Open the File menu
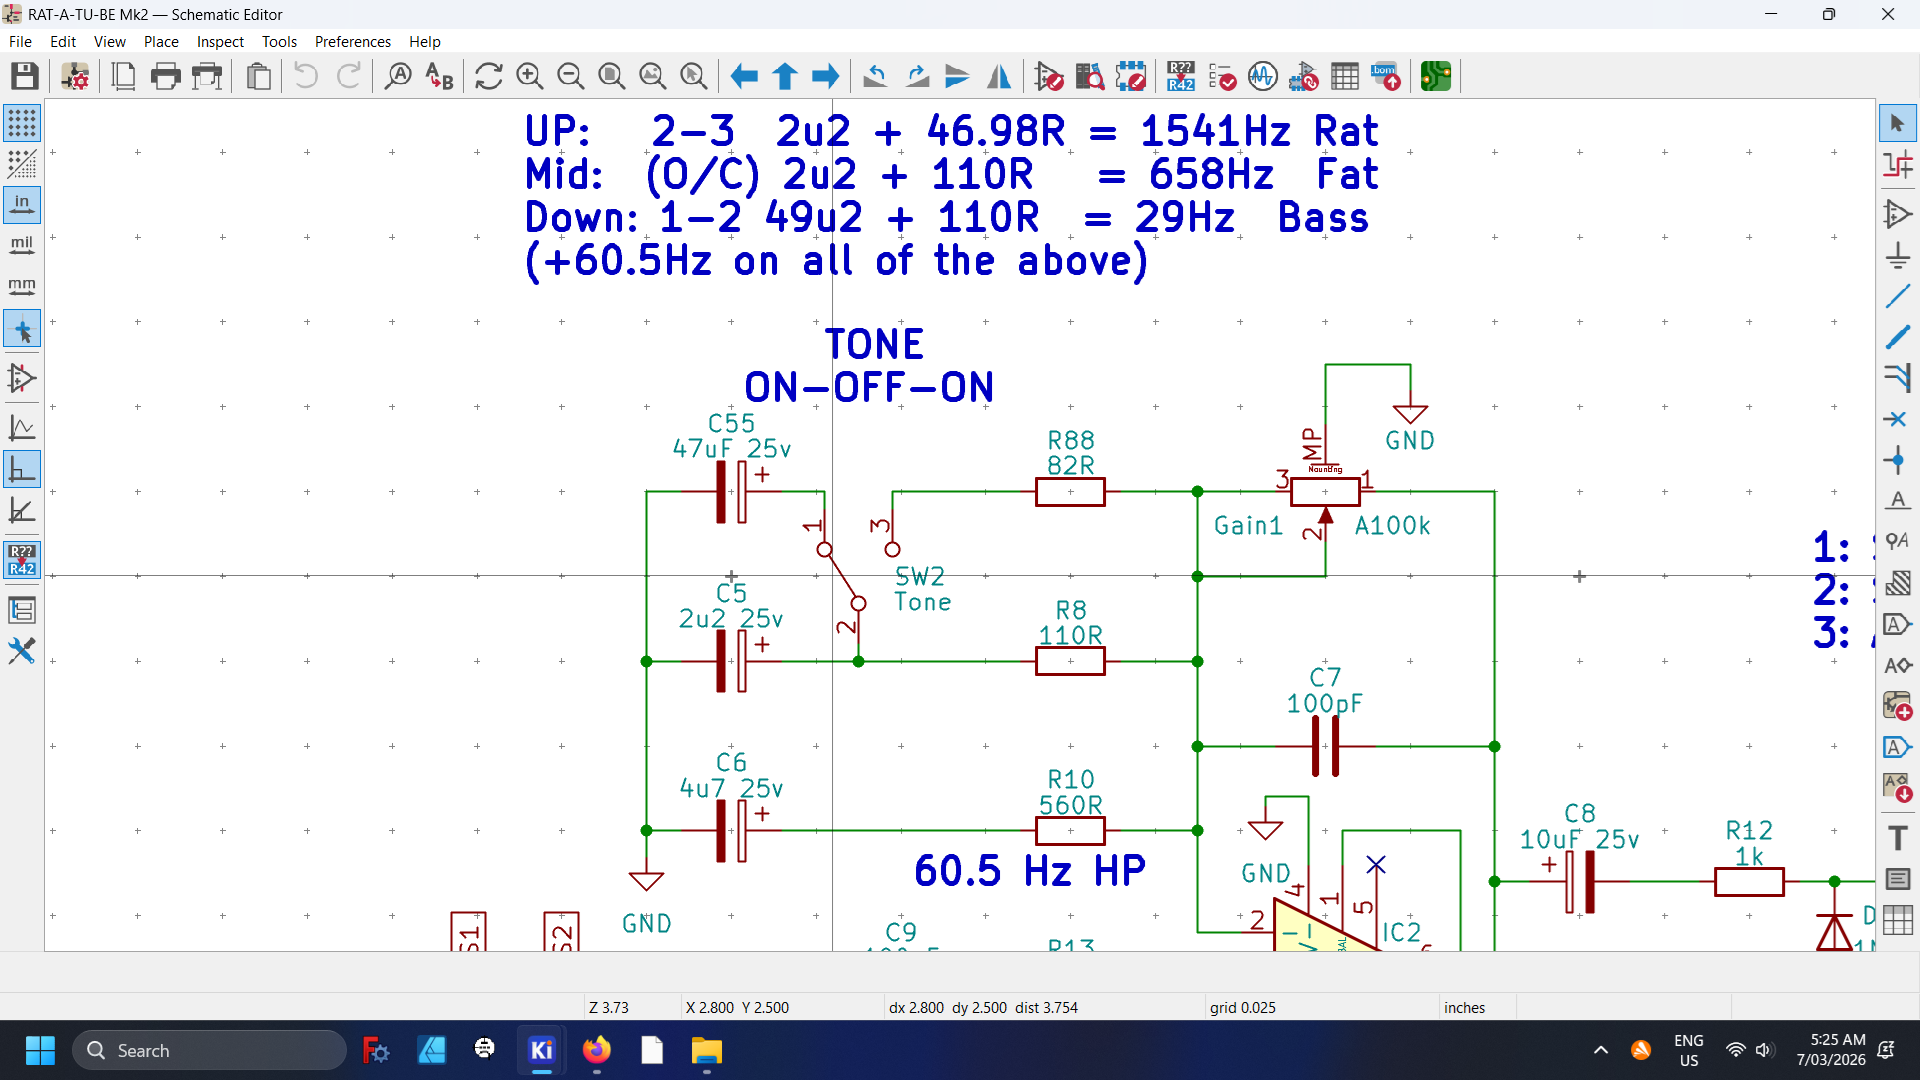The height and width of the screenshot is (1080, 1920). click(x=20, y=41)
